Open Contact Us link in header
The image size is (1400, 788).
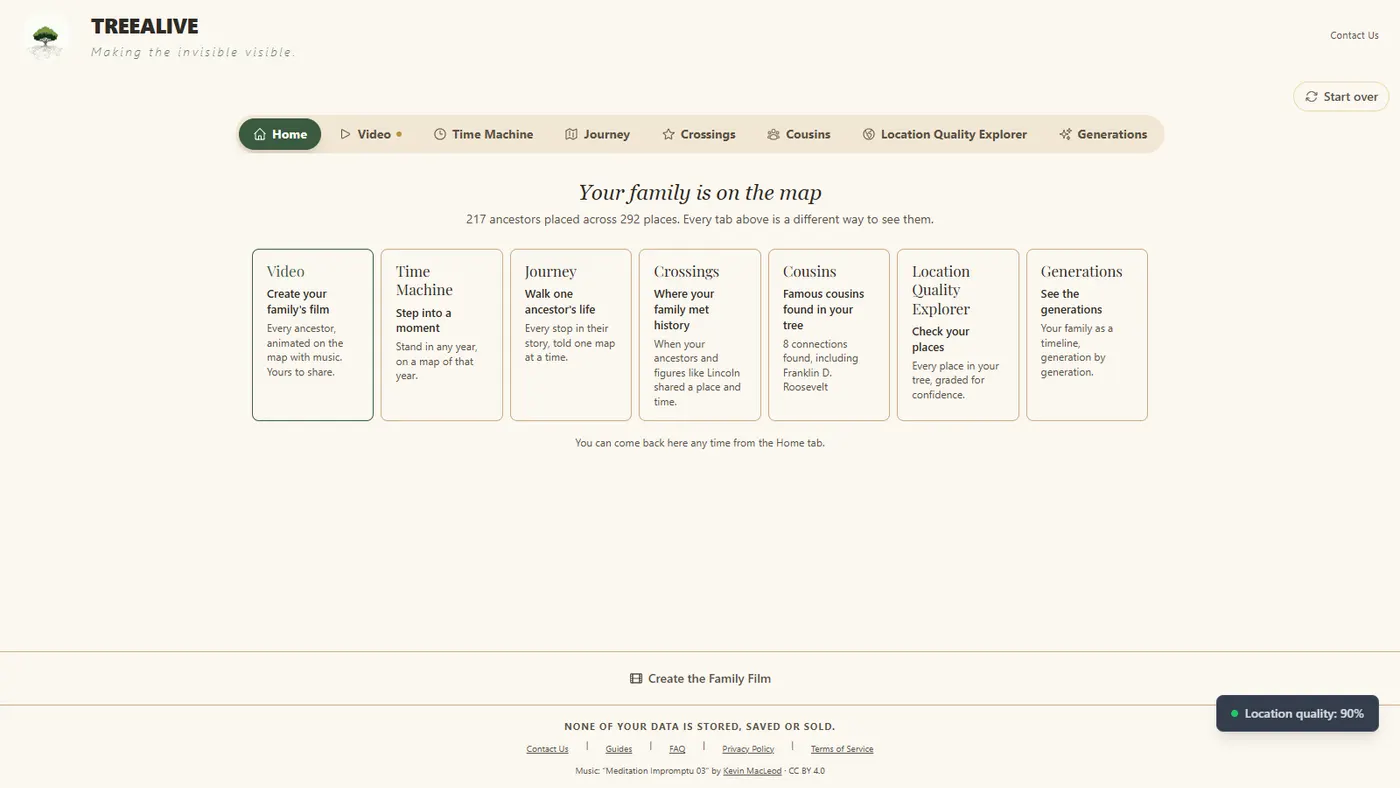coord(1354,35)
